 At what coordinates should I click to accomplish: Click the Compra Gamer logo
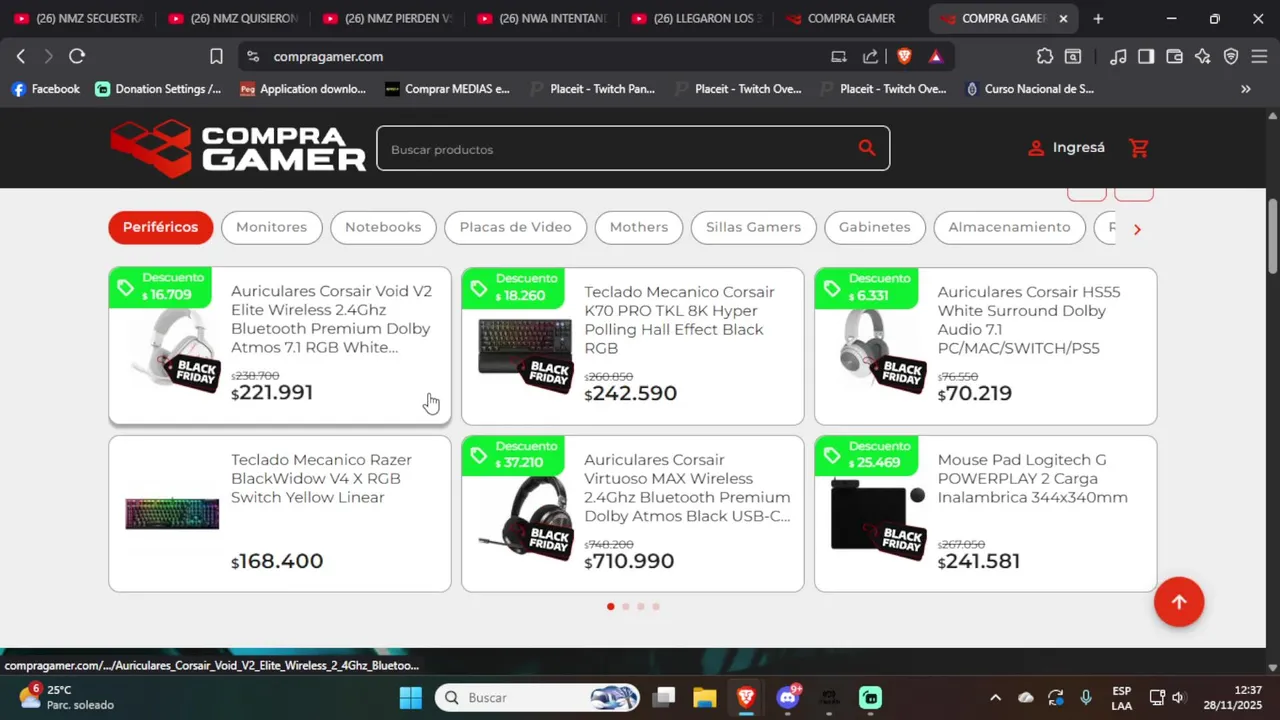click(238, 148)
